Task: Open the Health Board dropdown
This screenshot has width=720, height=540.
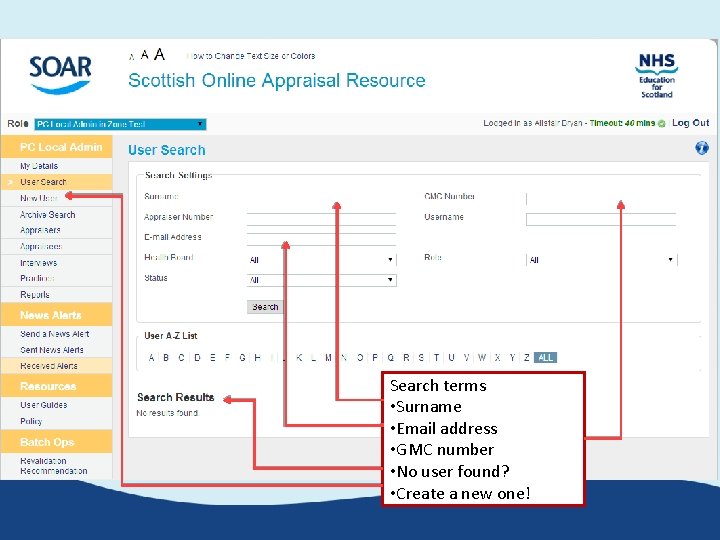Action: point(321,260)
